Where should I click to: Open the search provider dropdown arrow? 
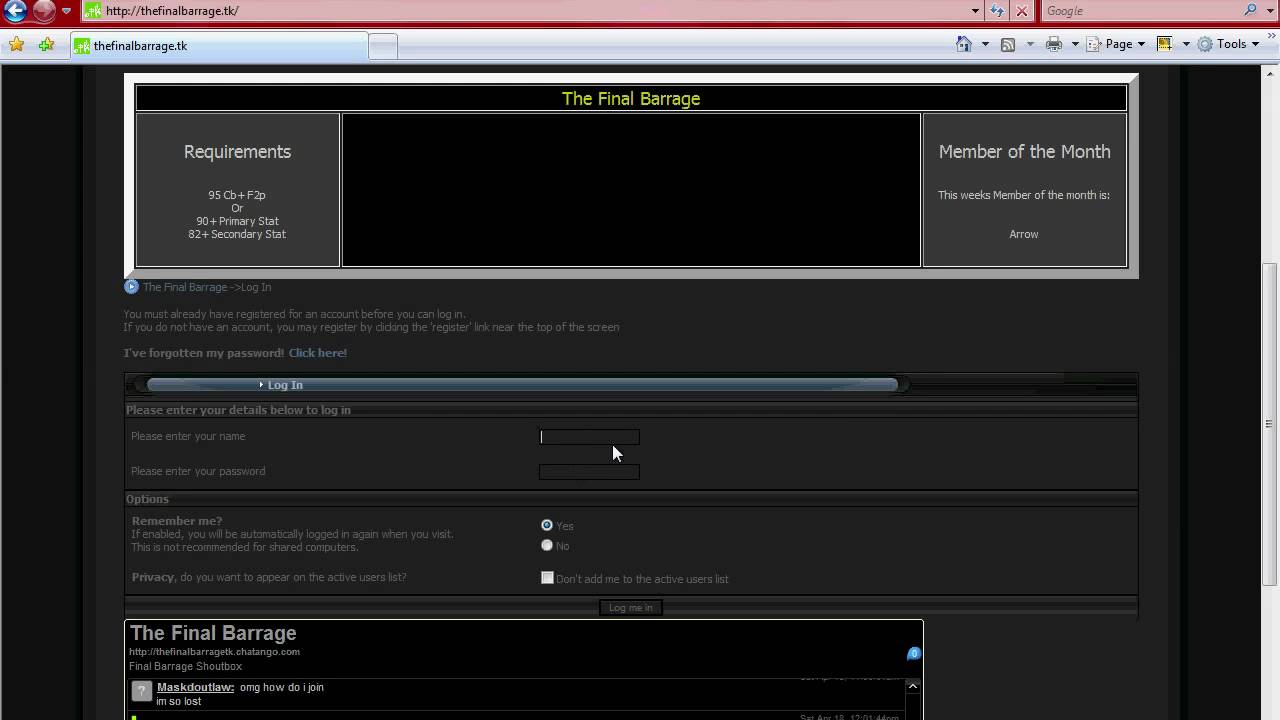(x=1269, y=11)
